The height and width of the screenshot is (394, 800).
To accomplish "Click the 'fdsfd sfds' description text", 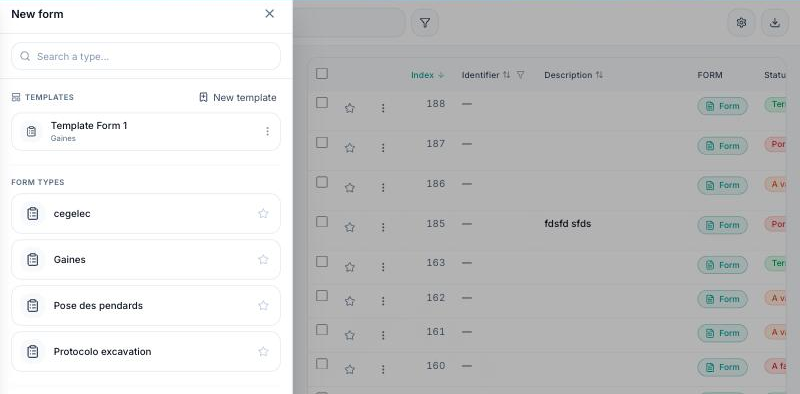I will (x=567, y=224).
